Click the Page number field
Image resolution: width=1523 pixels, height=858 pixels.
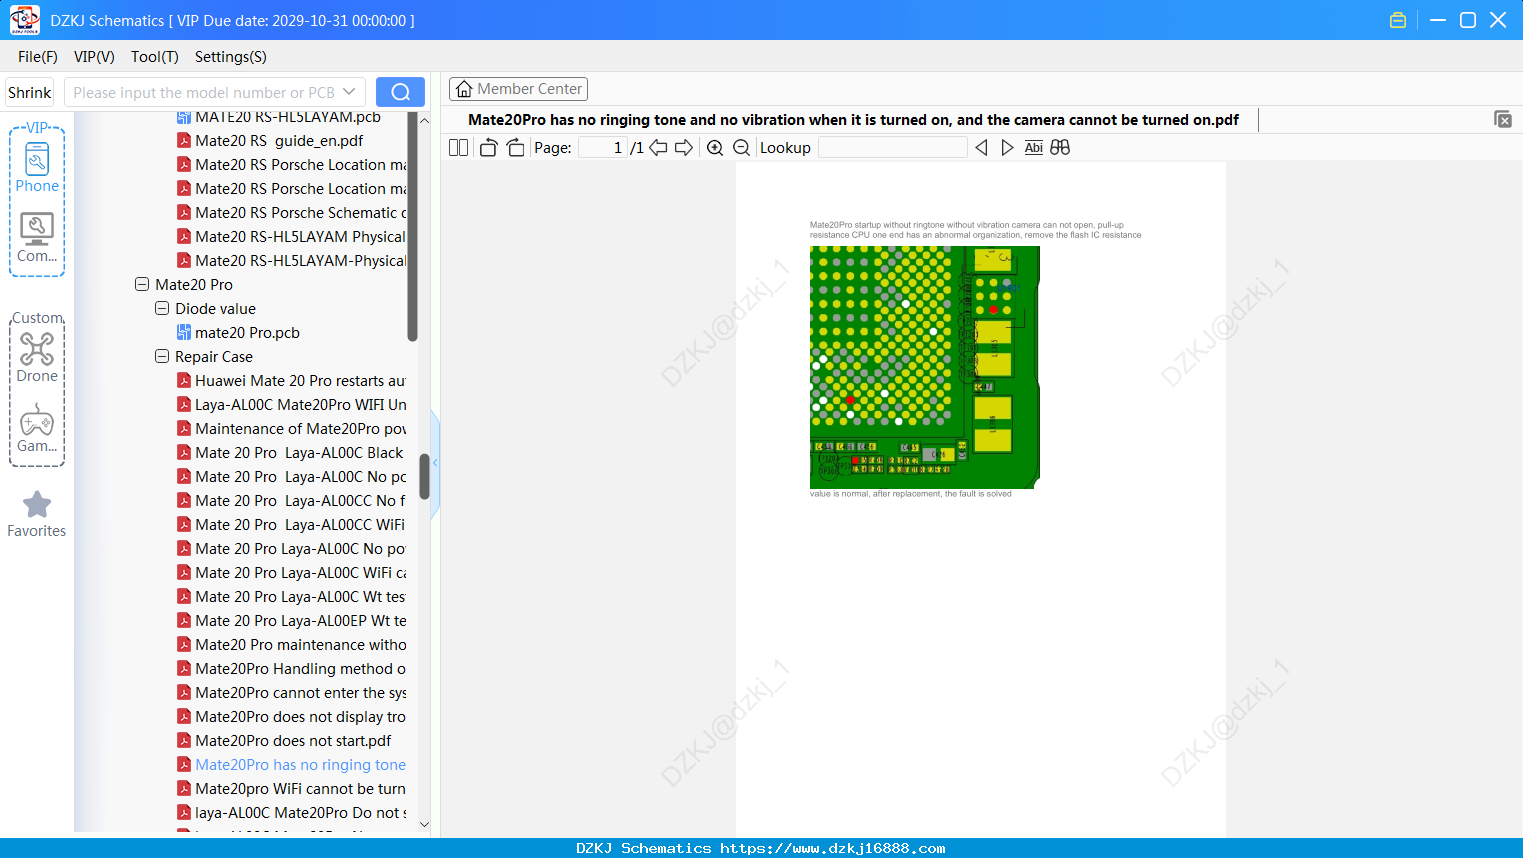(x=603, y=148)
